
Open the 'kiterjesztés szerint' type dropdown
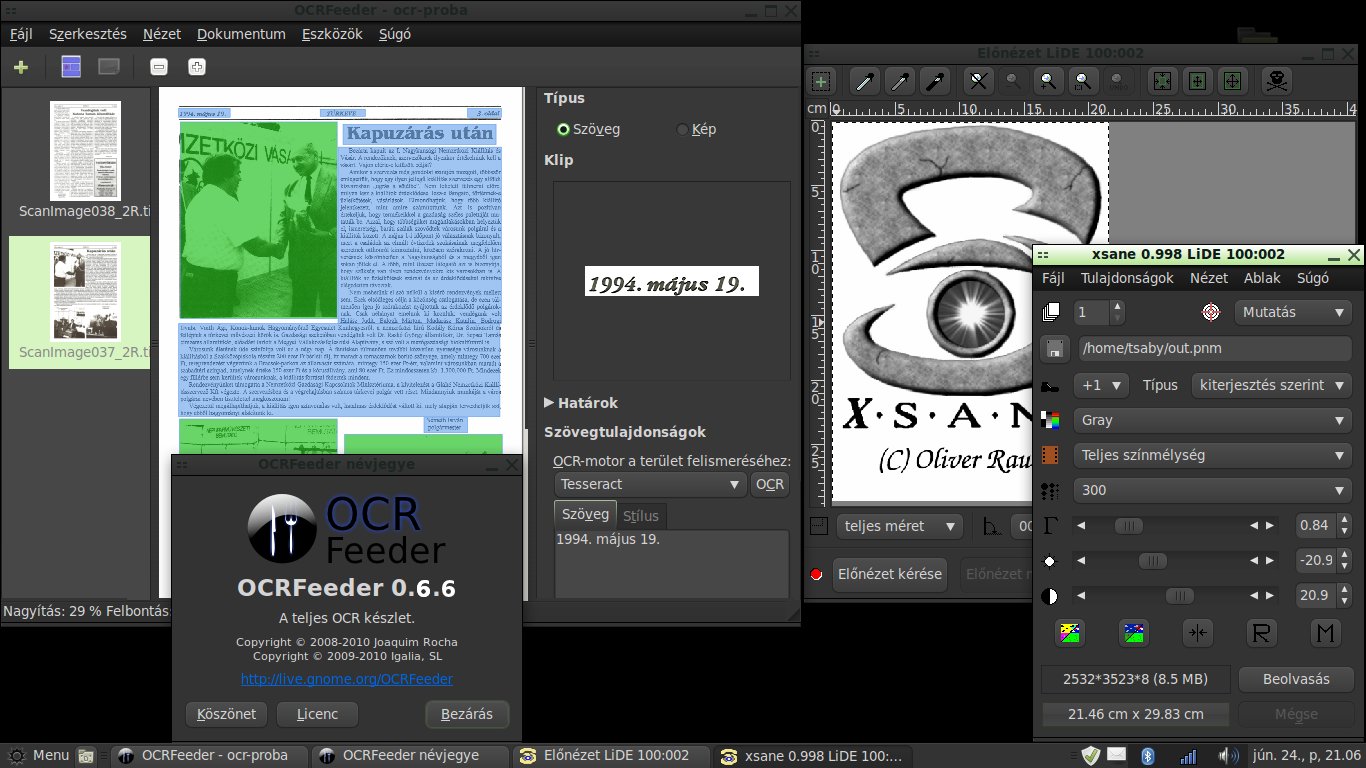[x=1272, y=385]
